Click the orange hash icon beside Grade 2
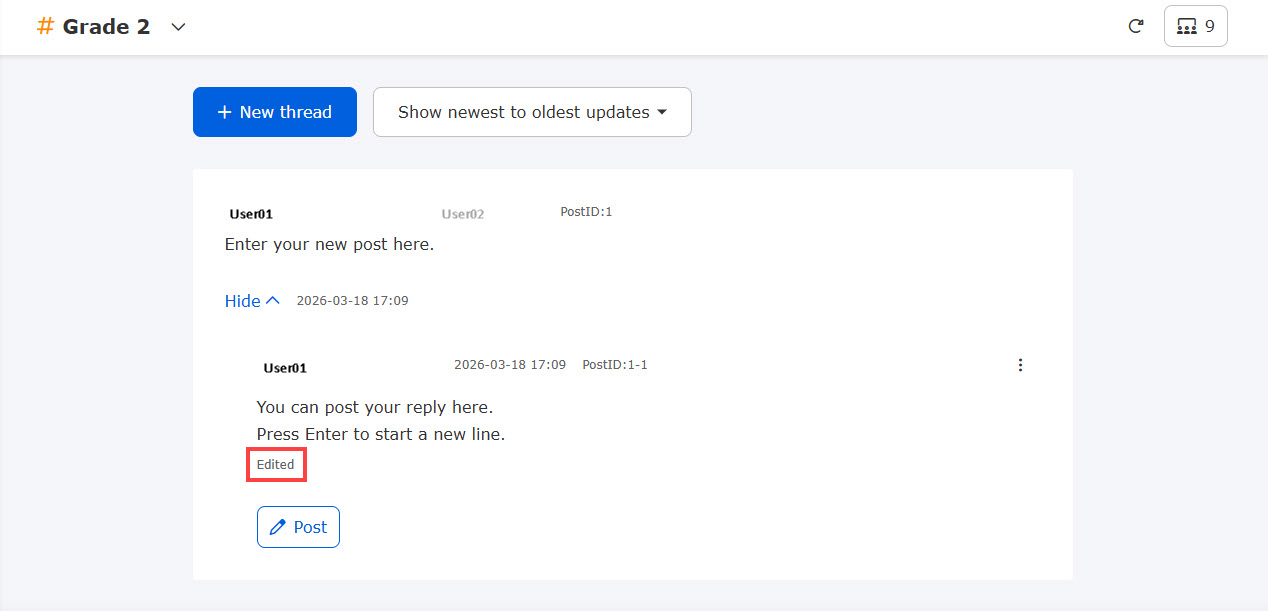 45,27
